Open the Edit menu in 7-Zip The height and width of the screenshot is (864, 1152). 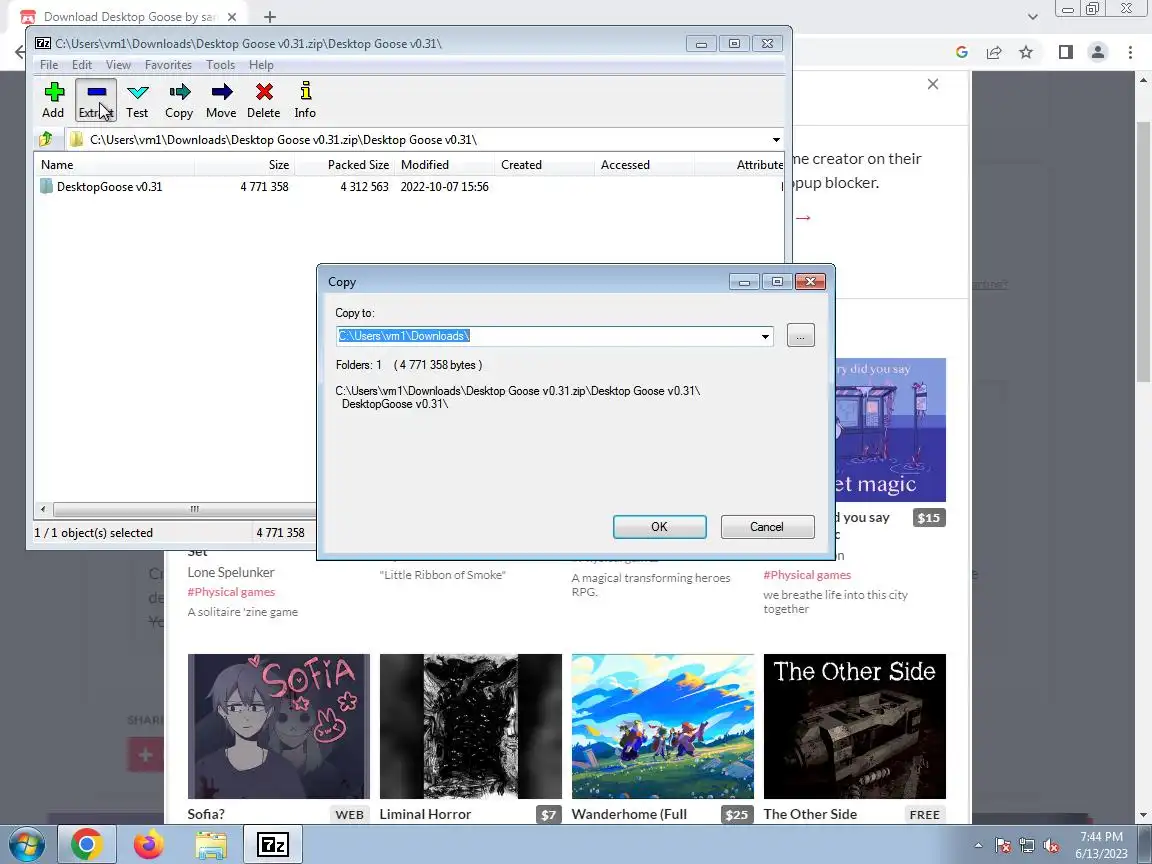[x=82, y=65]
